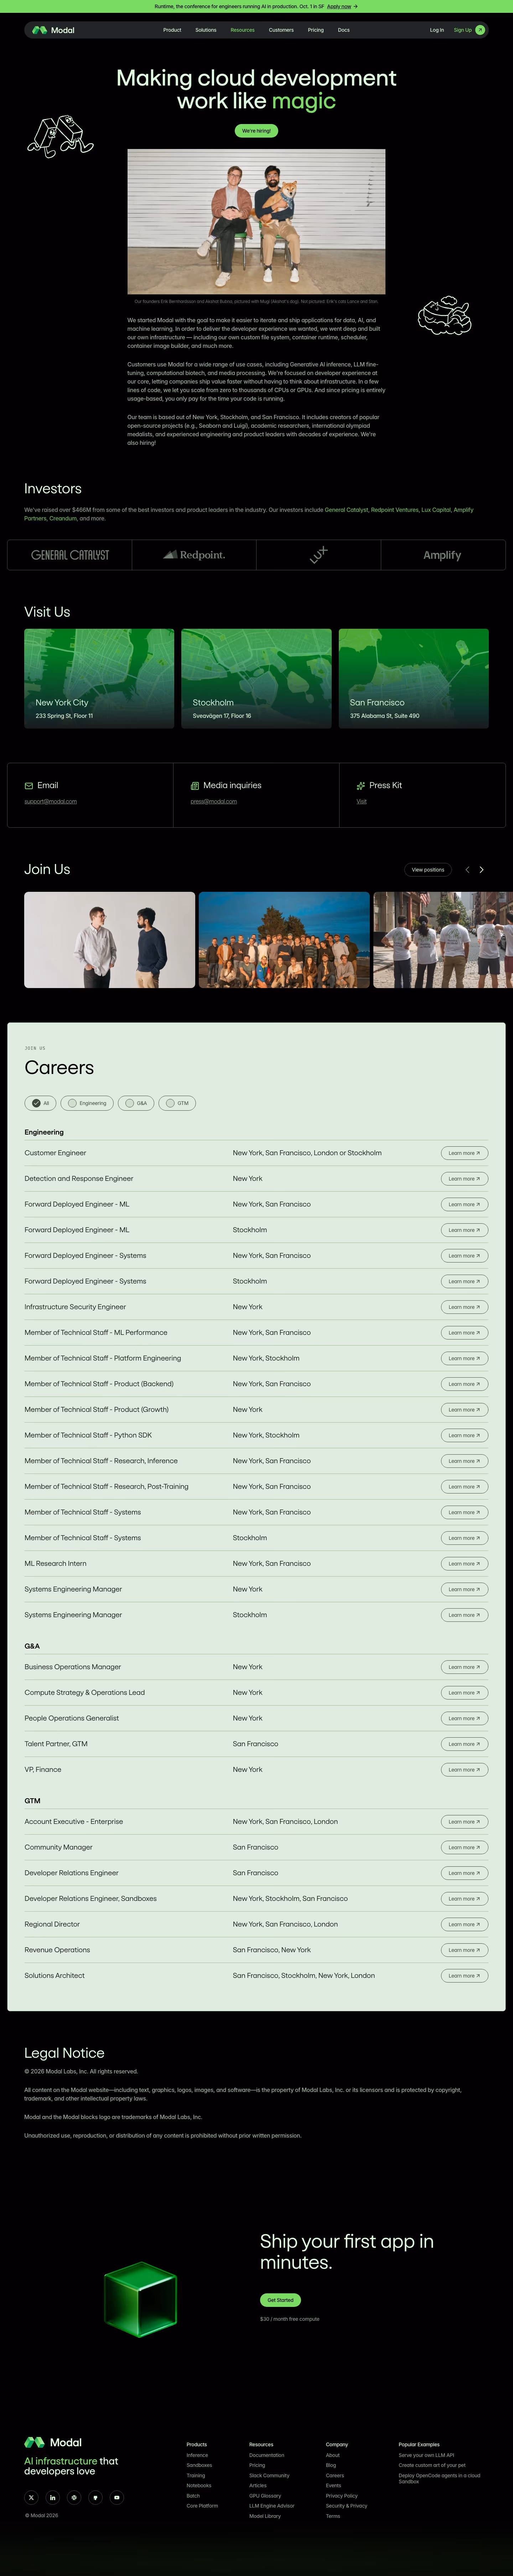Open the Stockholm office map card
Screen dimensions: 513x2576
point(256,679)
